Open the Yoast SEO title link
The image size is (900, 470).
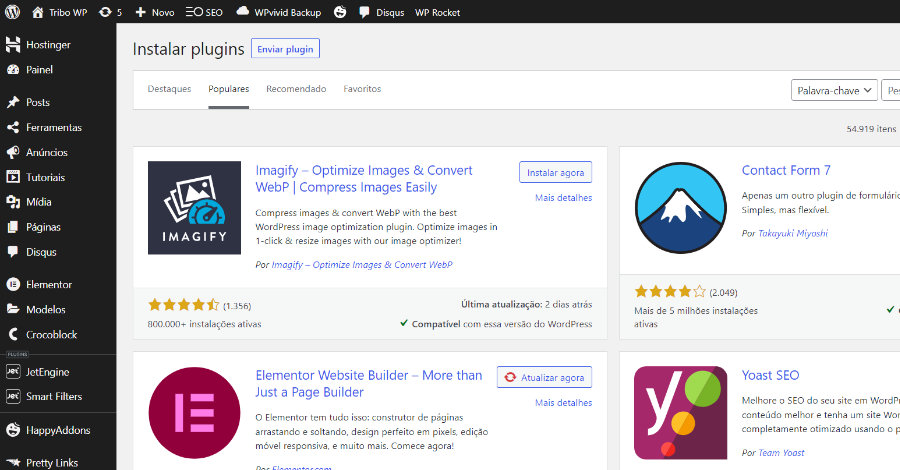pos(770,375)
